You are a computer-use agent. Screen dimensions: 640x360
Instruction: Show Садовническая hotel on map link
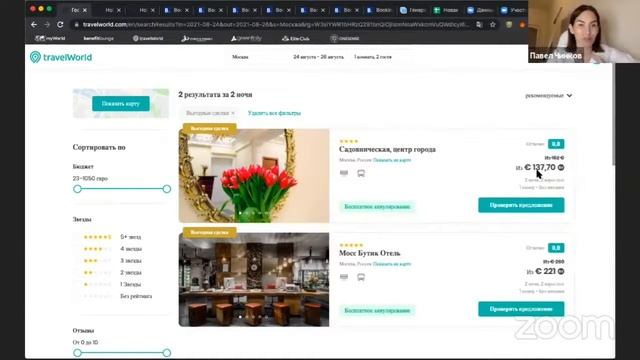click(x=392, y=160)
